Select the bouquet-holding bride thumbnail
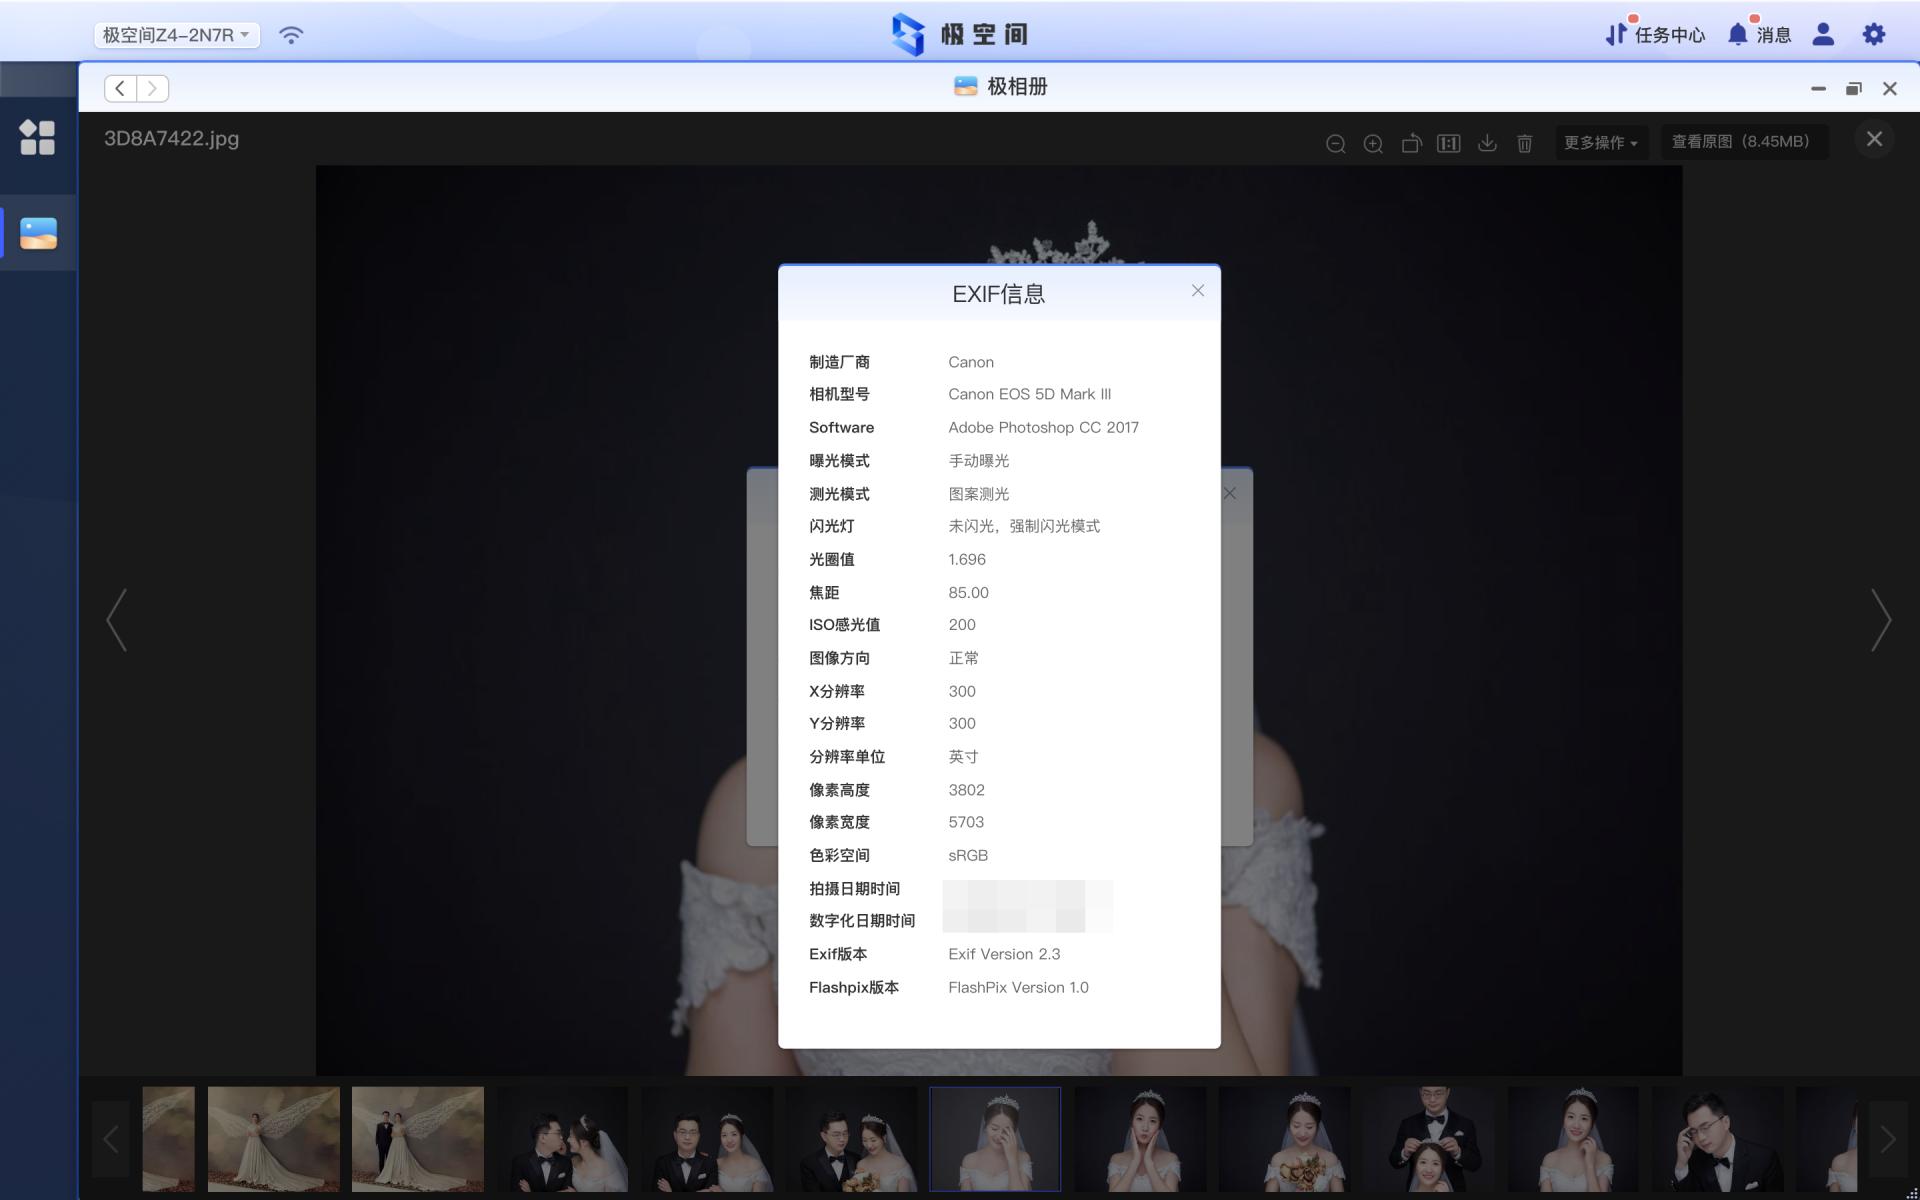This screenshot has width=1920, height=1200. point(1284,1139)
